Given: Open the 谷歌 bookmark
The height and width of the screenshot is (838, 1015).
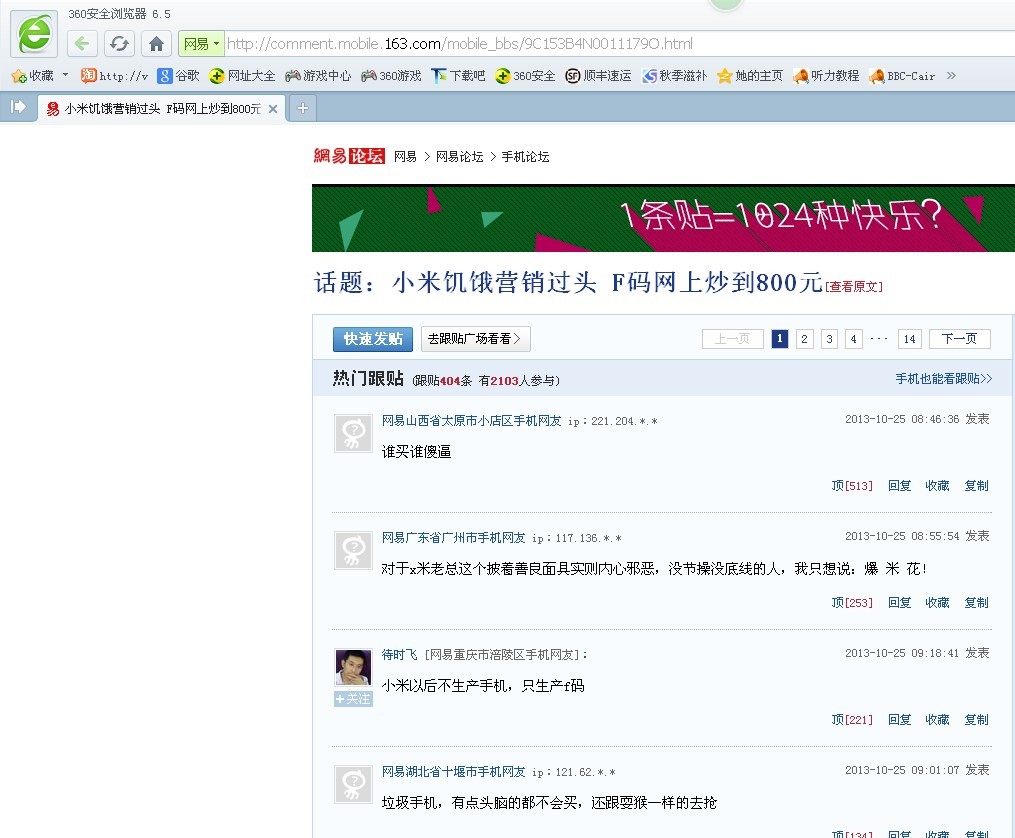Looking at the screenshot, I should [179, 76].
